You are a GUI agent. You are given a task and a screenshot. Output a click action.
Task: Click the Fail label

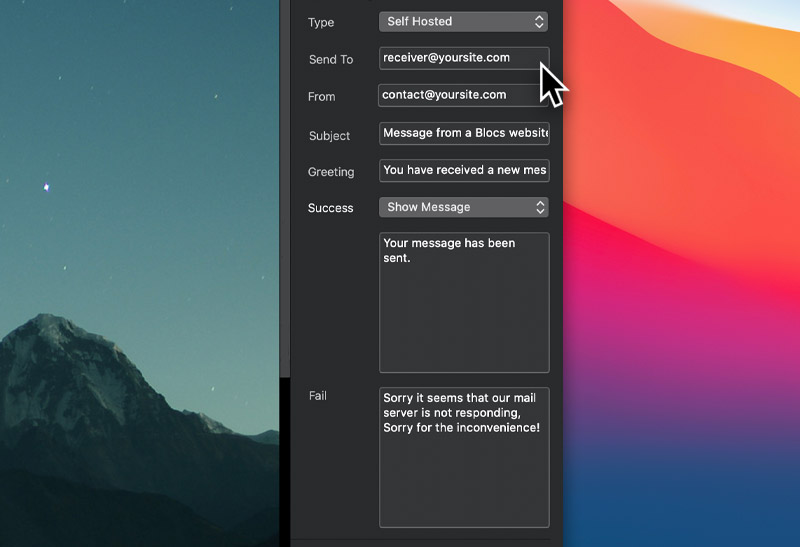tap(317, 395)
